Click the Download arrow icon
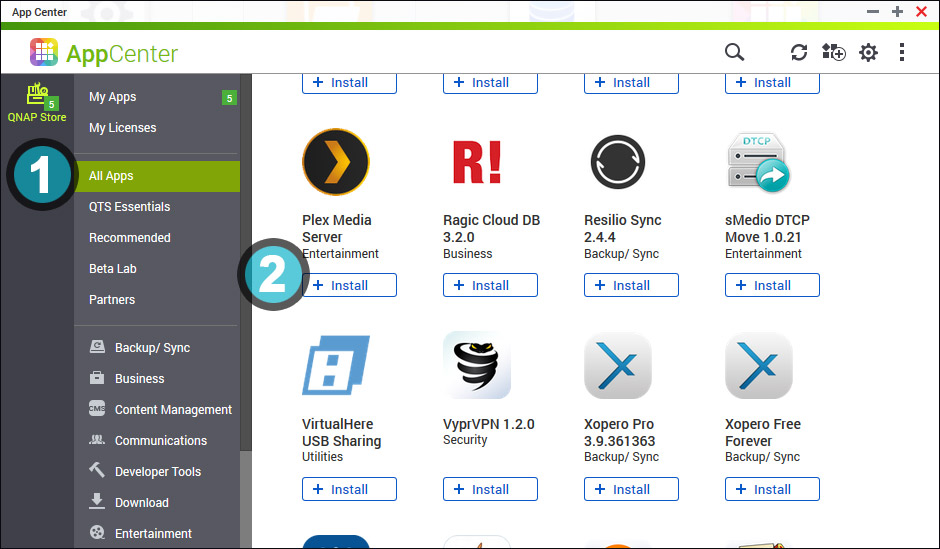 pyautogui.click(x=97, y=501)
